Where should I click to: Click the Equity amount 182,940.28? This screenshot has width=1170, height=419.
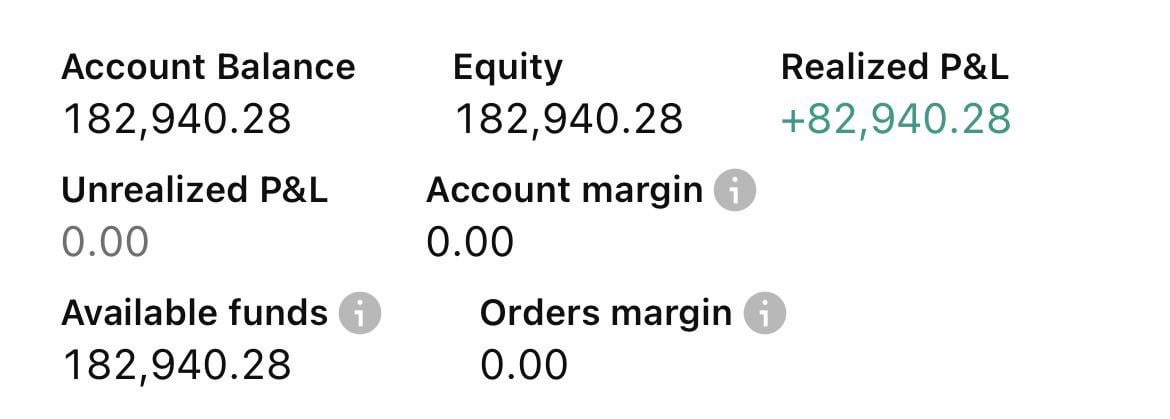[569, 119]
